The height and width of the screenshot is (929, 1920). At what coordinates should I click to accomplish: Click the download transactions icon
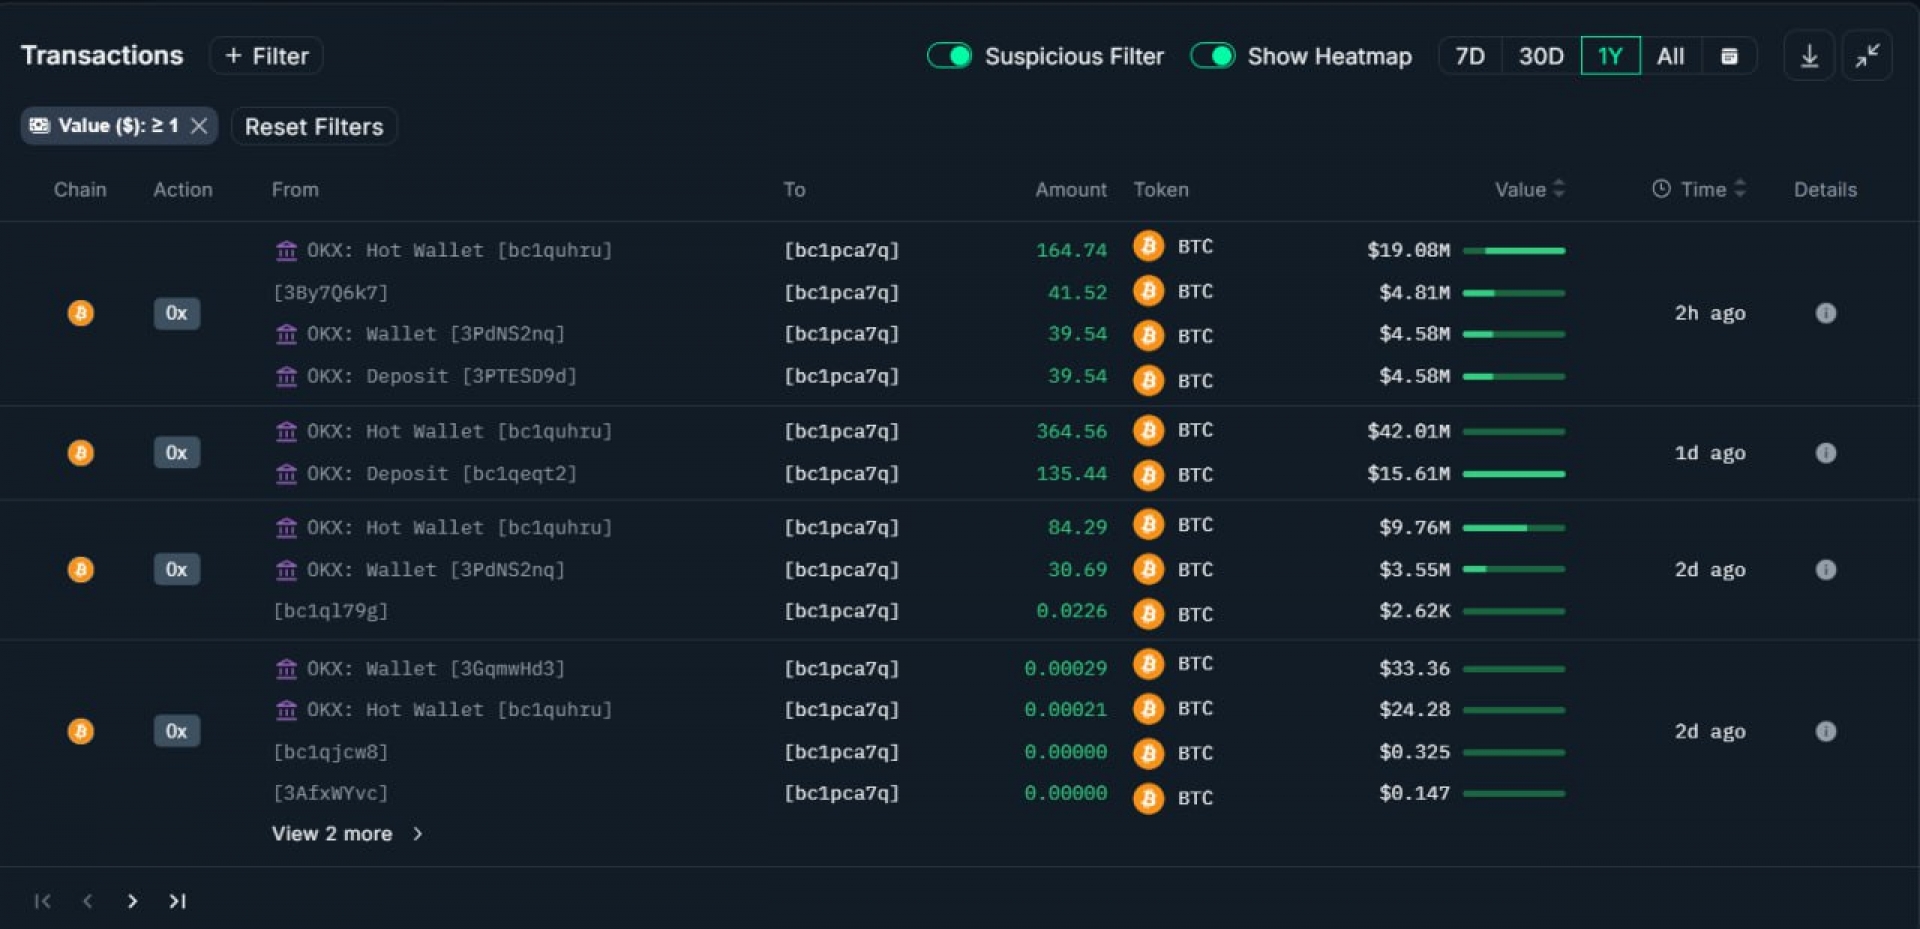point(1809,56)
